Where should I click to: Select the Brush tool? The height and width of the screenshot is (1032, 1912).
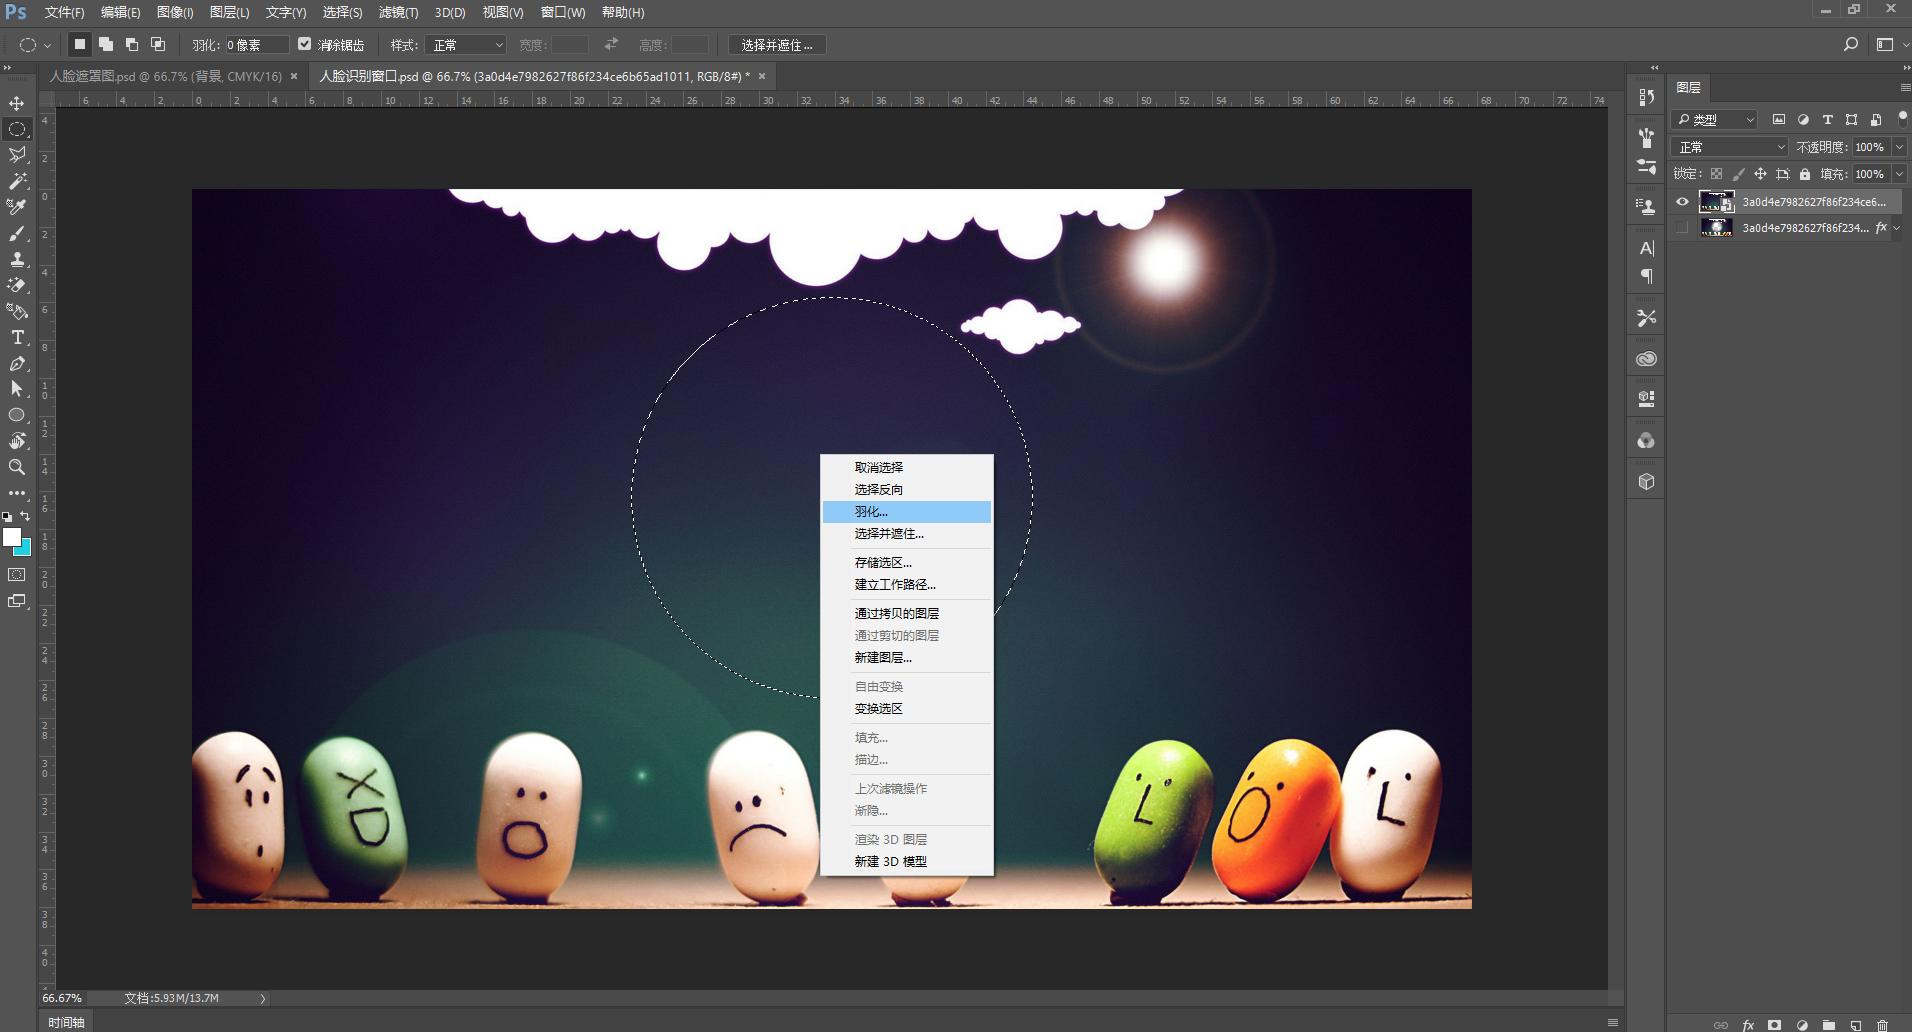point(16,232)
